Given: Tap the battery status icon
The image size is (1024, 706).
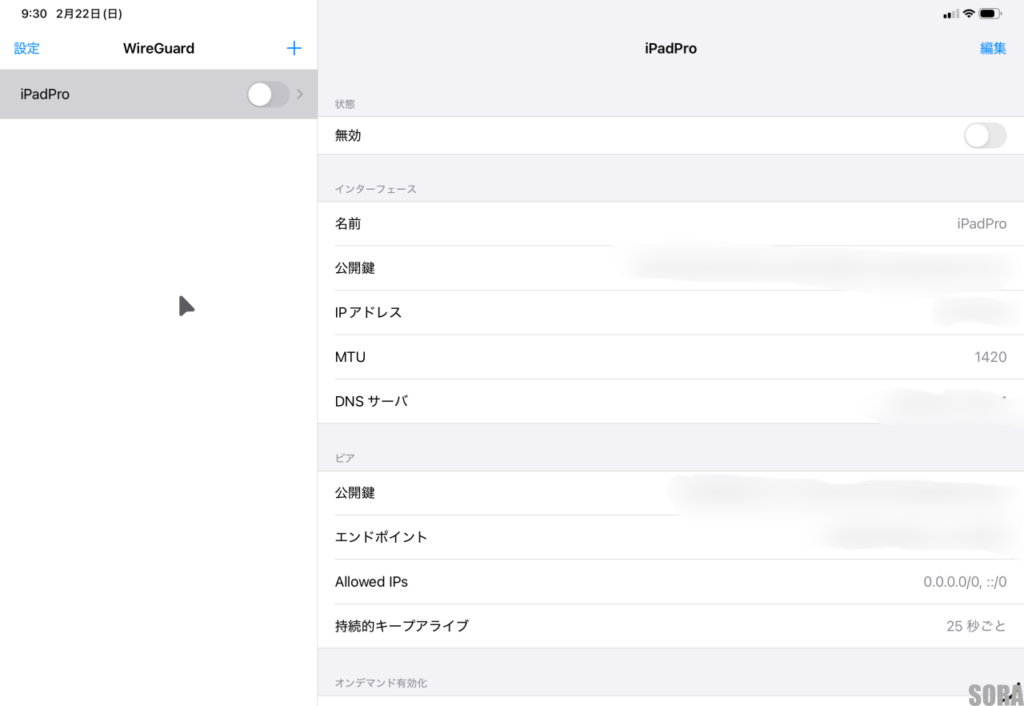Looking at the screenshot, I should [991, 14].
